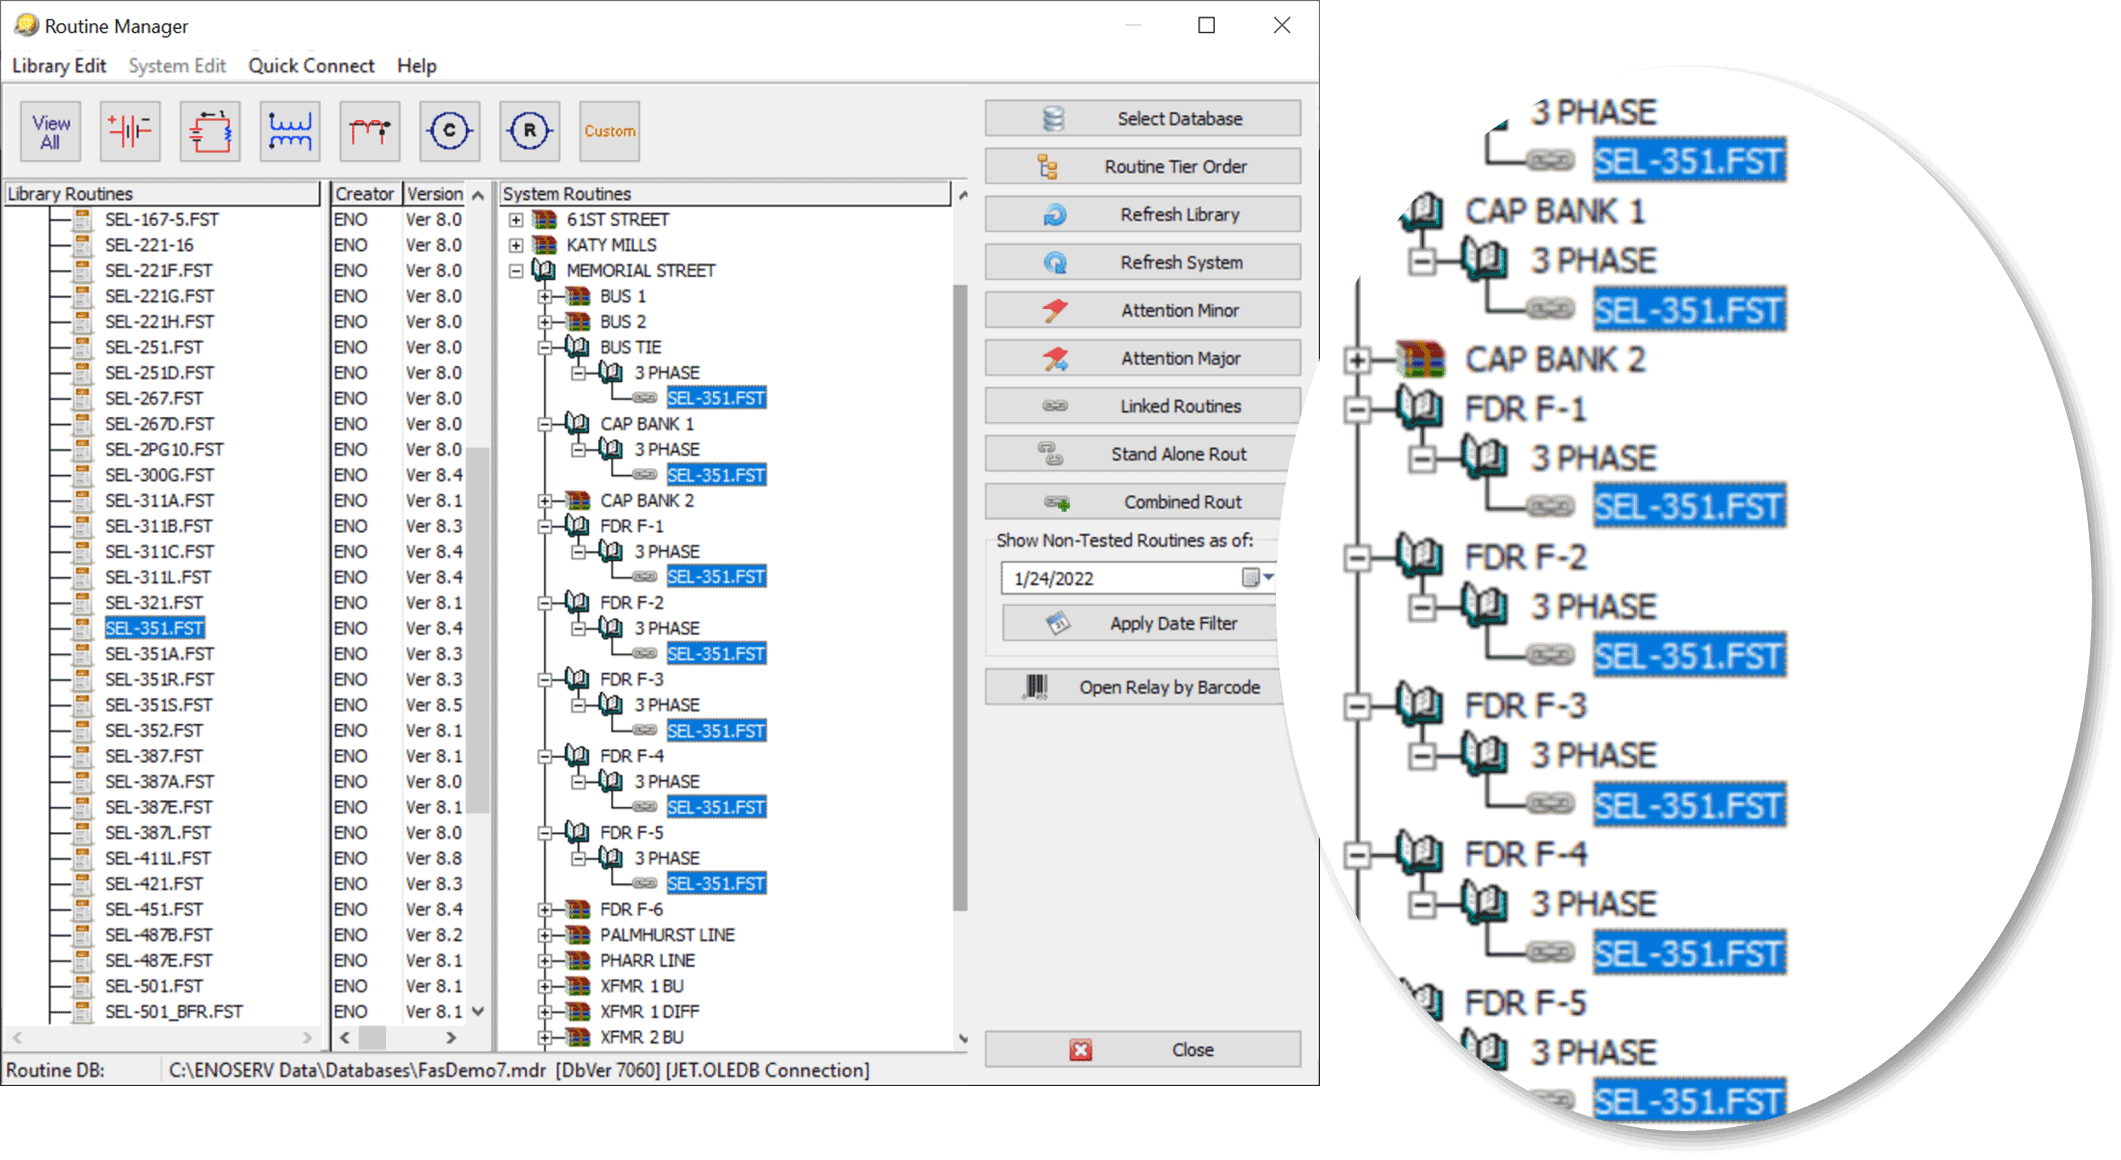Open the Help menu

click(416, 66)
